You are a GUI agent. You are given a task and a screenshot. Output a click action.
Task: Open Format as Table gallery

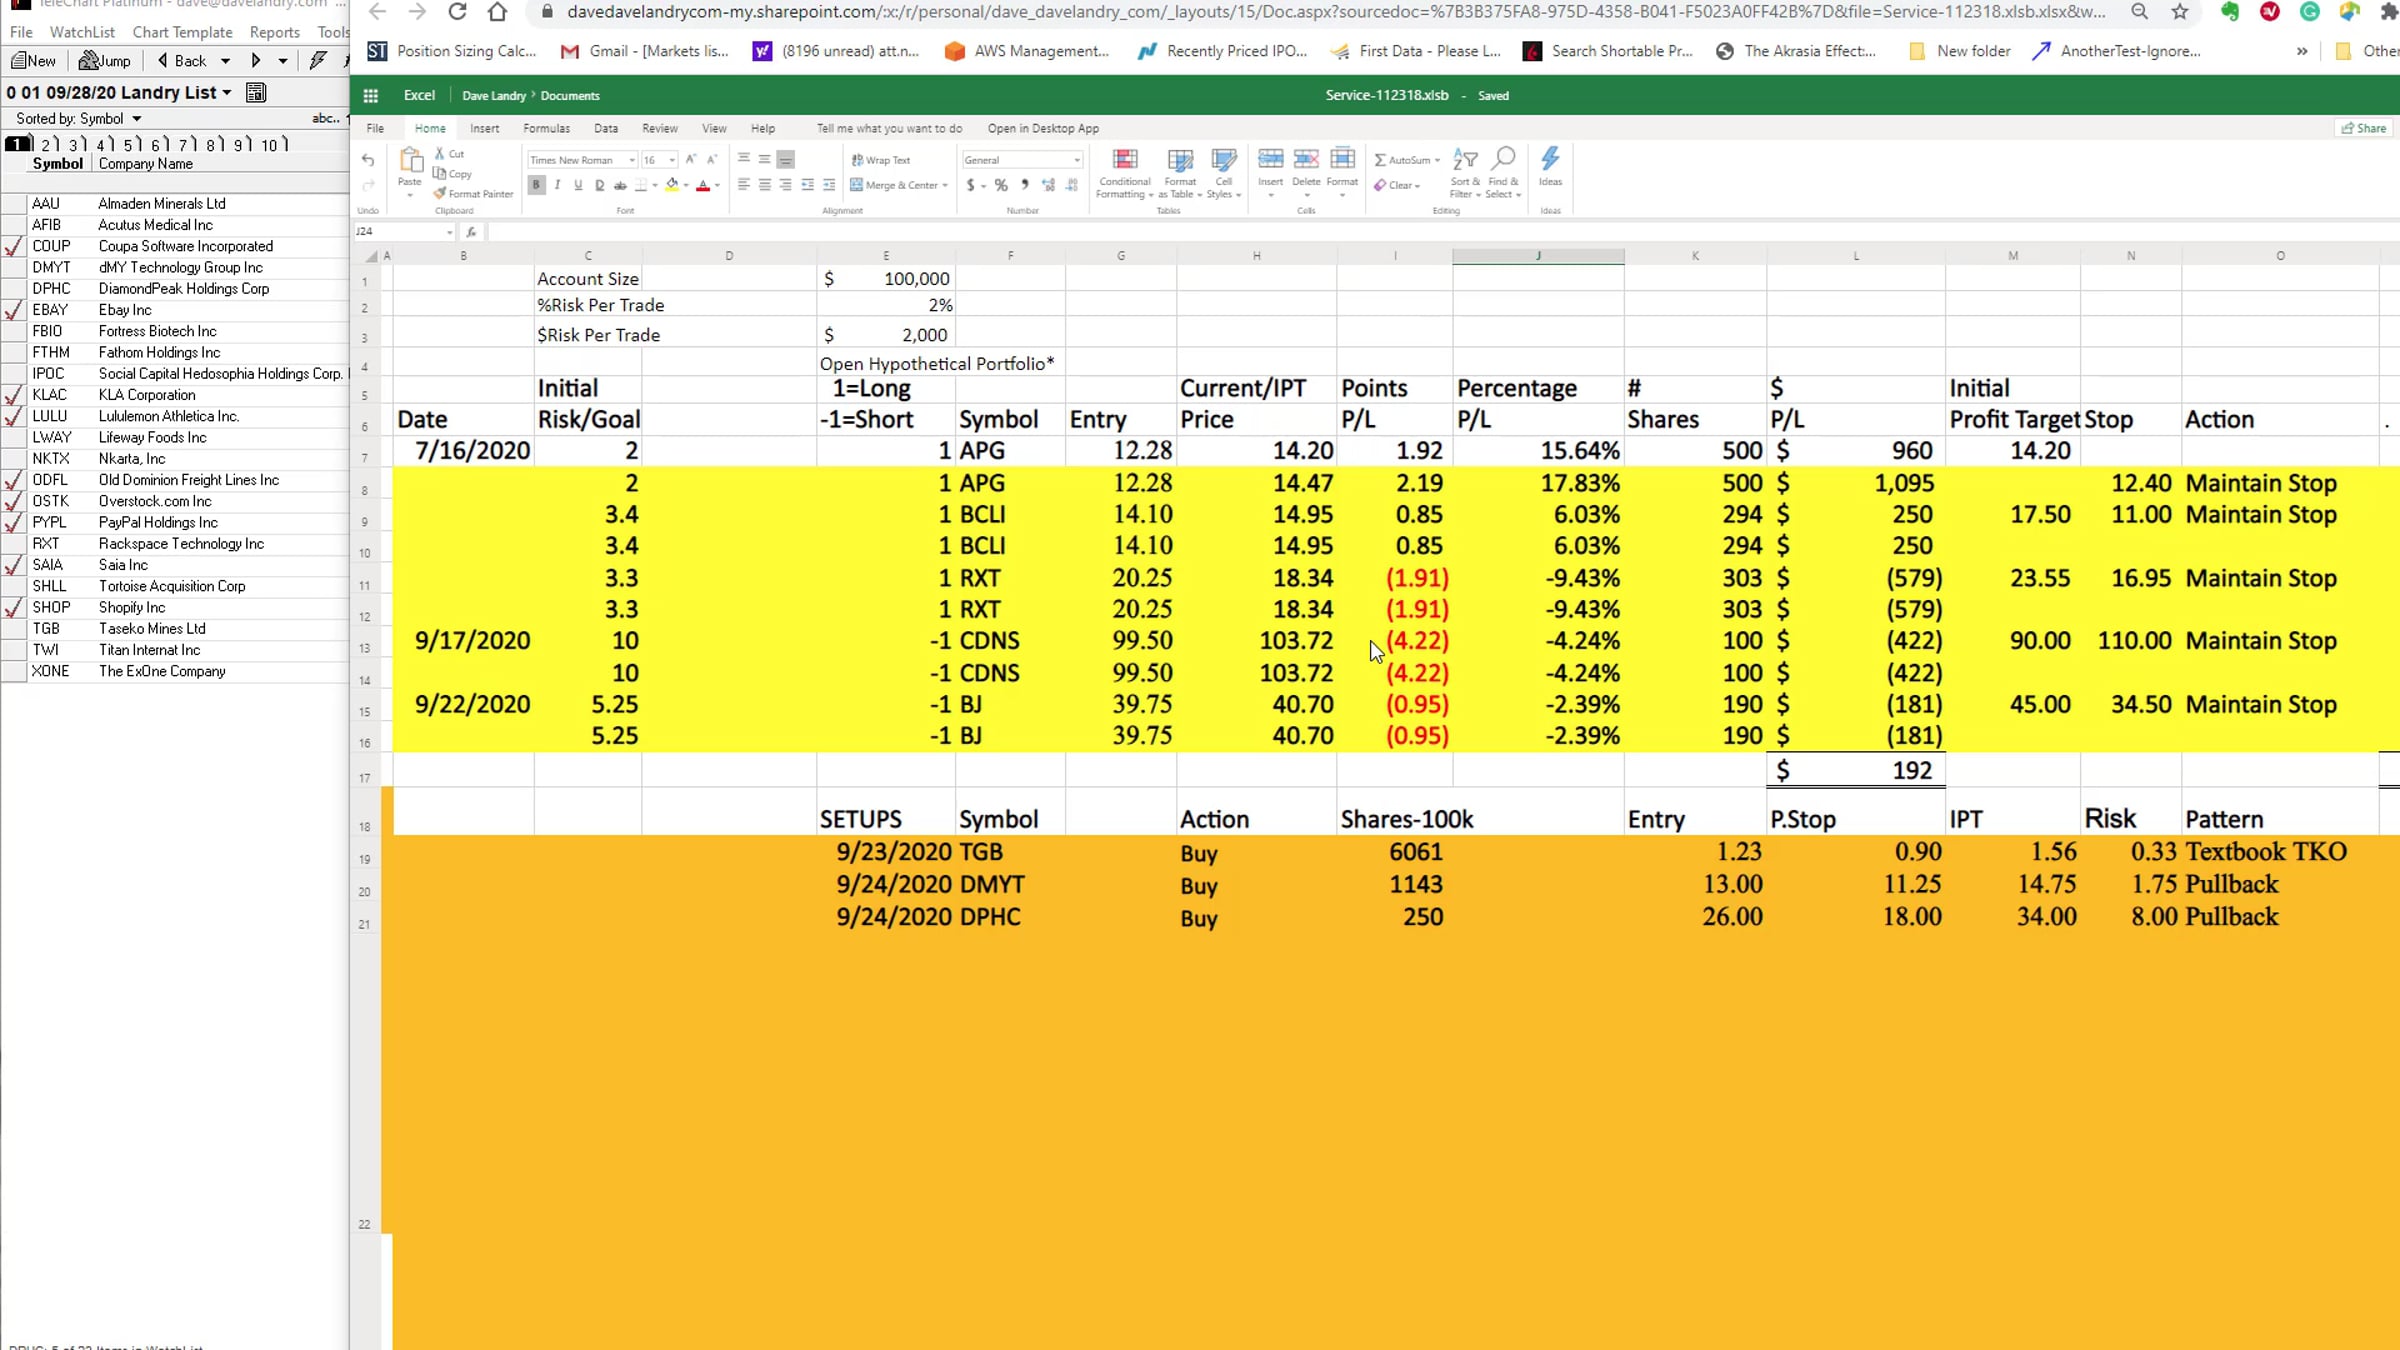(x=1180, y=174)
